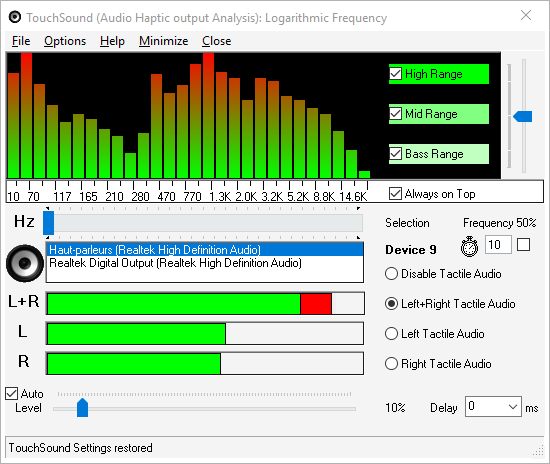Click the 470 frequency label
This screenshot has height=464, width=550.
point(166,197)
